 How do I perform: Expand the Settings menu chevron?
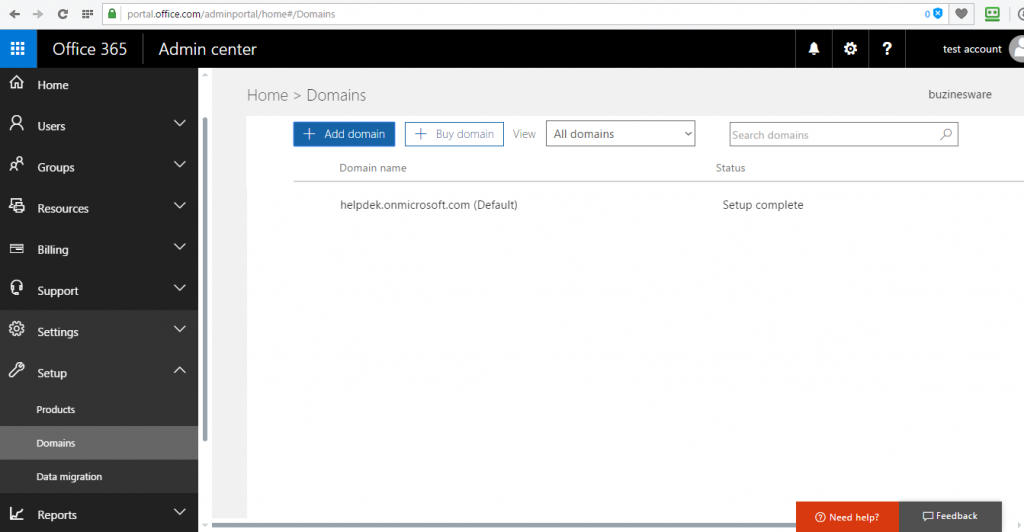point(180,329)
